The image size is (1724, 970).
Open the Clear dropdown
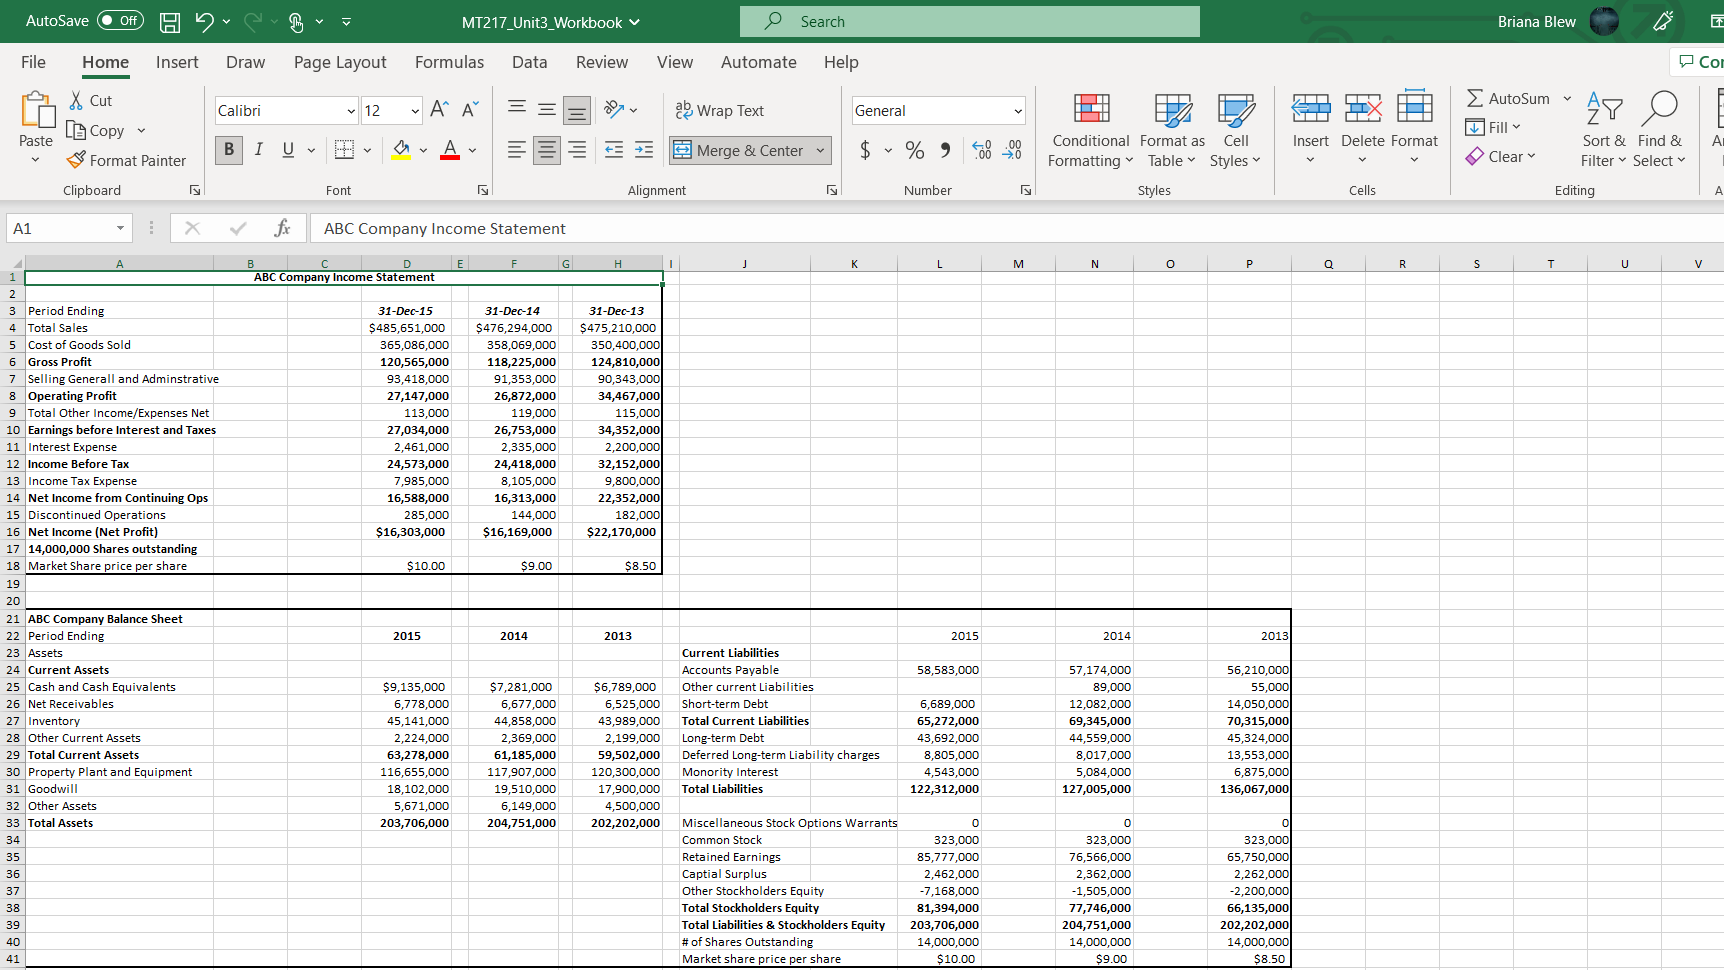(x=1500, y=156)
